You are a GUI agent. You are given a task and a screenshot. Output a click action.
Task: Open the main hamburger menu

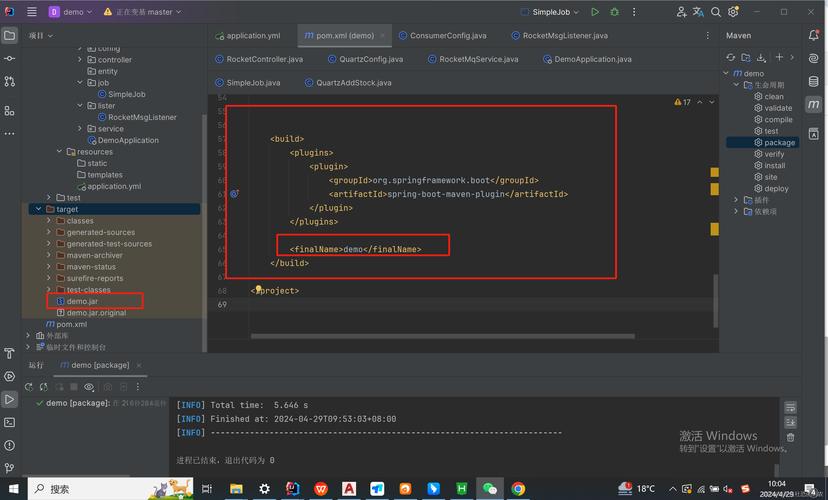(x=32, y=12)
